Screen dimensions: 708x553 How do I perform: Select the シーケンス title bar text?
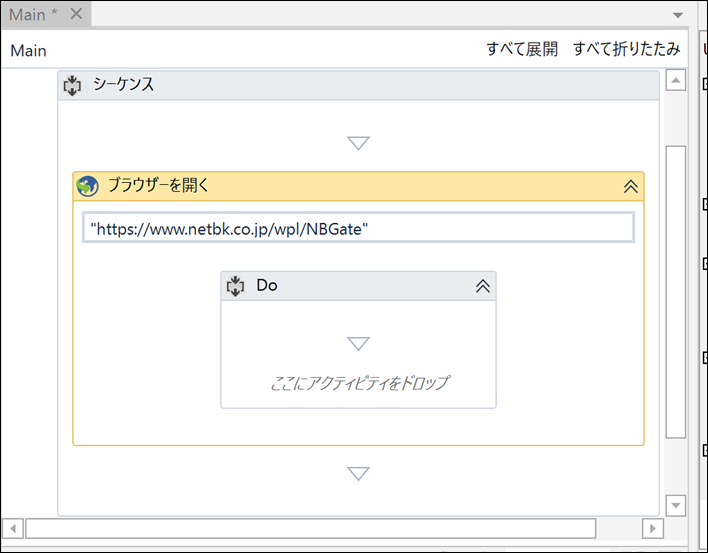[123, 84]
